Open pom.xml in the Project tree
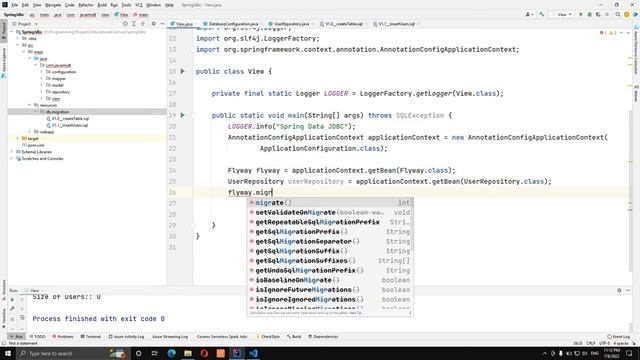 coord(36,145)
